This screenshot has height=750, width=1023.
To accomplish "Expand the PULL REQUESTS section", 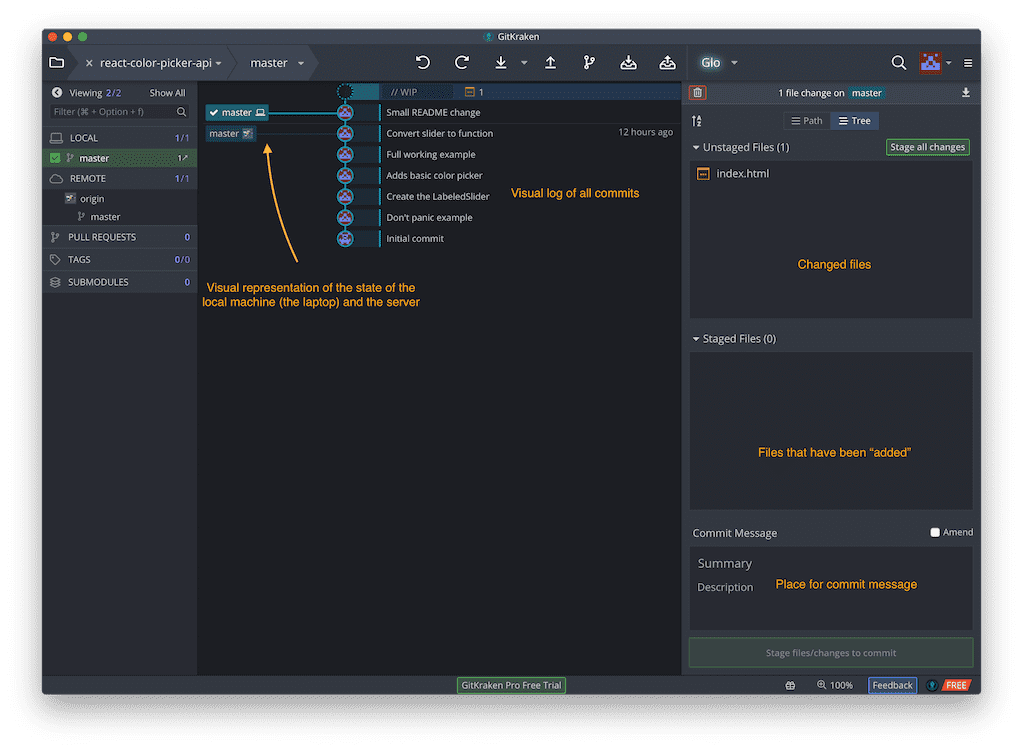I will pos(119,237).
